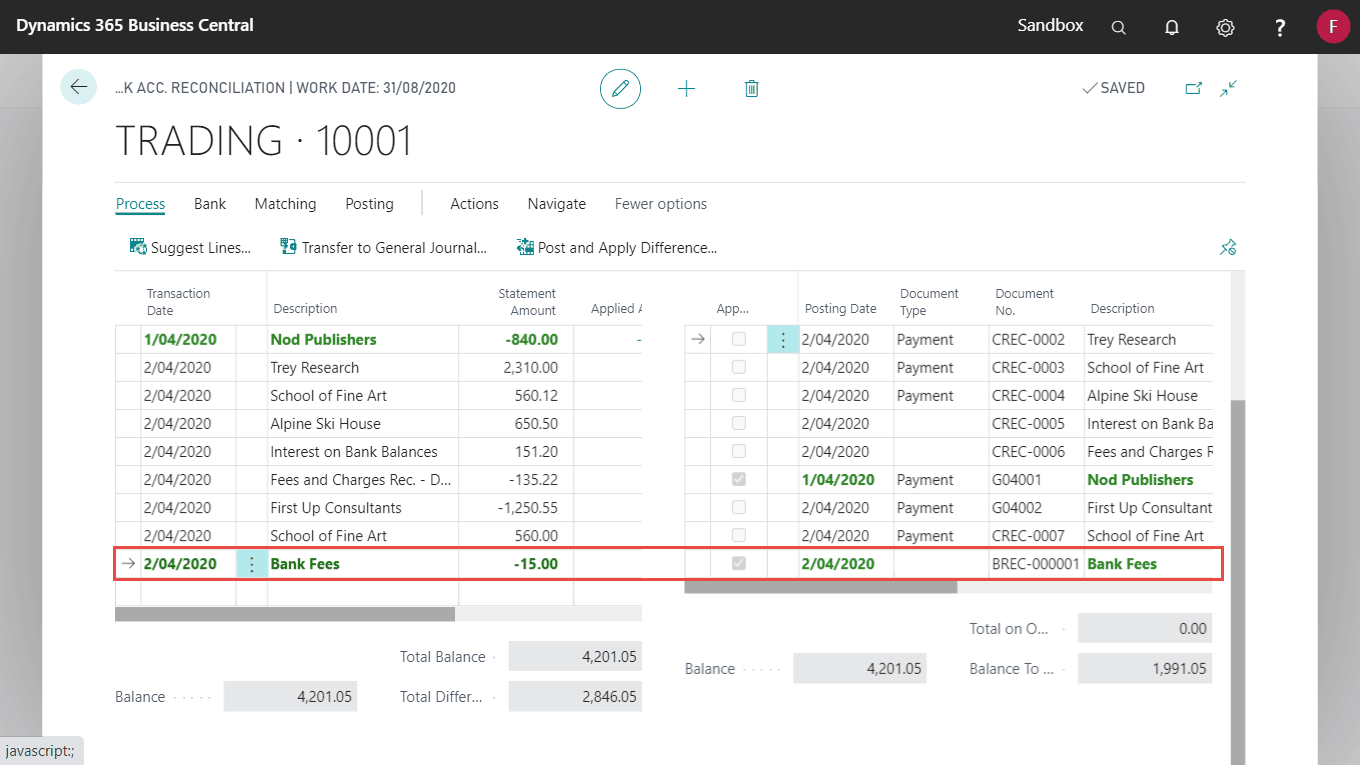Open settings gear in header
The width and height of the screenshot is (1360, 766).
coord(1225,27)
